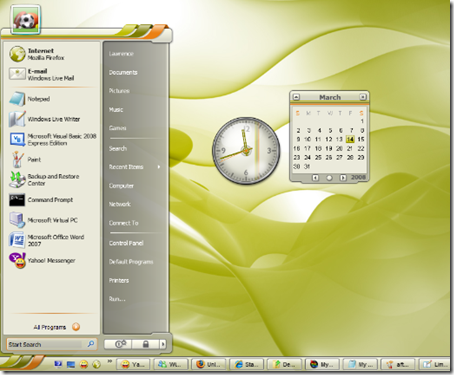
Task: Click next year arrow in calendar footer
Action: click(343, 178)
